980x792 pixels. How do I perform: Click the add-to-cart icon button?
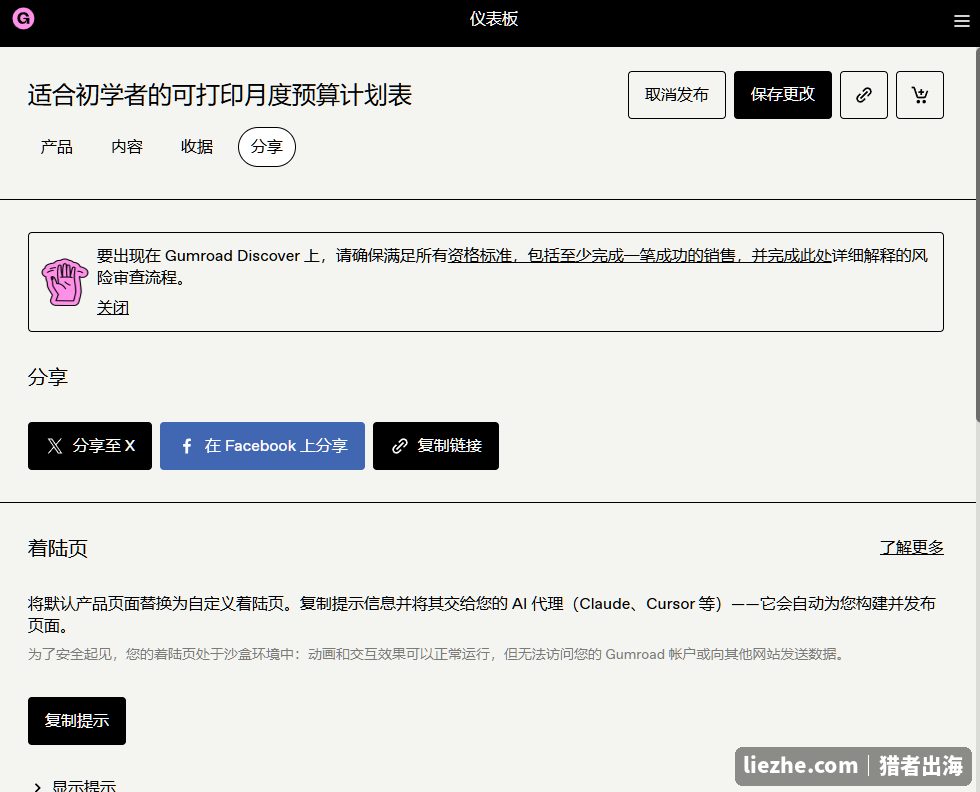(x=919, y=95)
